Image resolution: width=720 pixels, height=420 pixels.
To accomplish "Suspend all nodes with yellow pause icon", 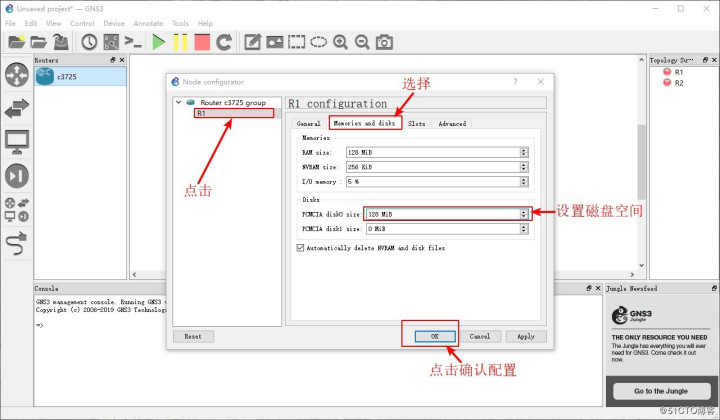I will point(180,42).
